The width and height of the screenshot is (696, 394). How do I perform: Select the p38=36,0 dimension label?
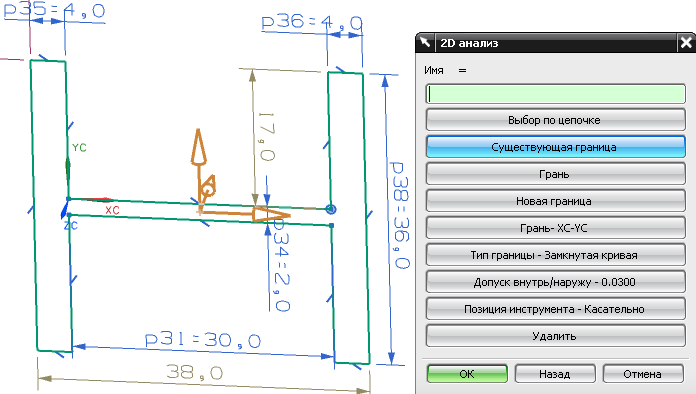click(400, 215)
